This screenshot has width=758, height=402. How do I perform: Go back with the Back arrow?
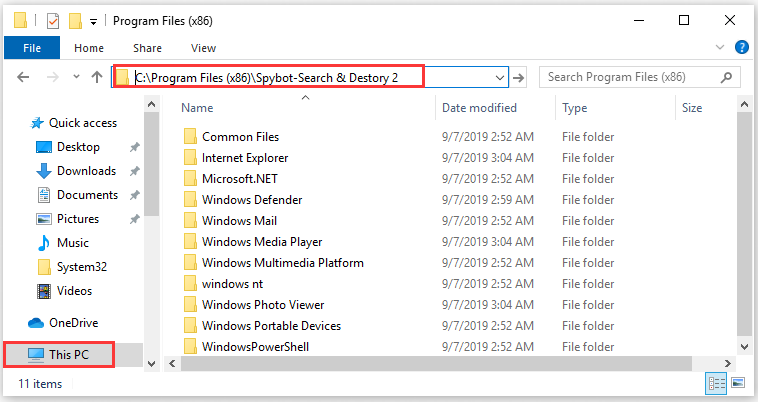tap(23, 77)
